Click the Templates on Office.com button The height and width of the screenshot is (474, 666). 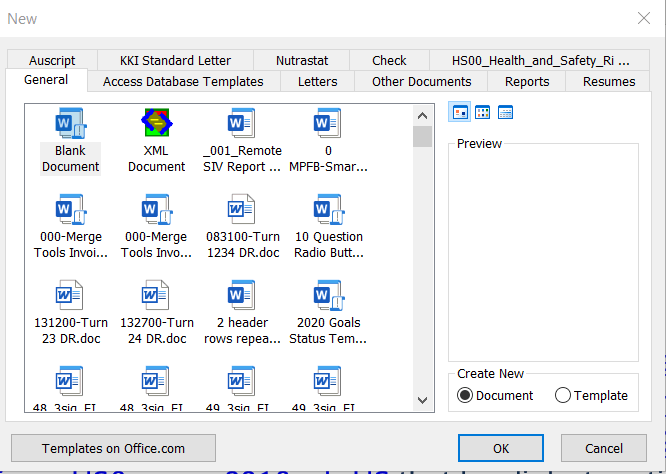point(113,448)
